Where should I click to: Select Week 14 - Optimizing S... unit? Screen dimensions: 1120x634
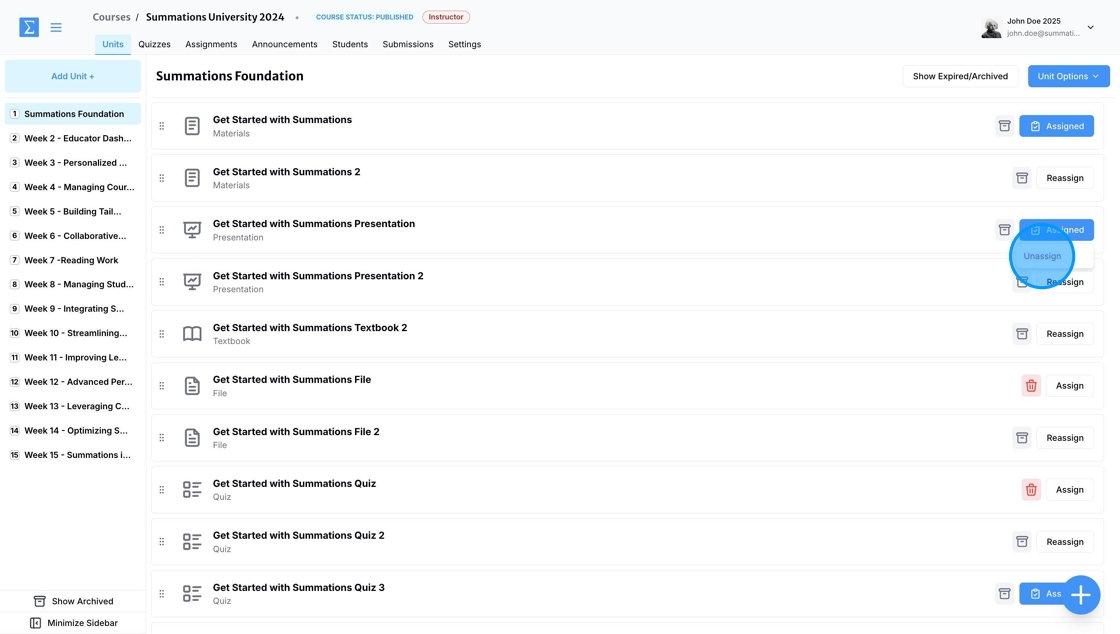73,431
